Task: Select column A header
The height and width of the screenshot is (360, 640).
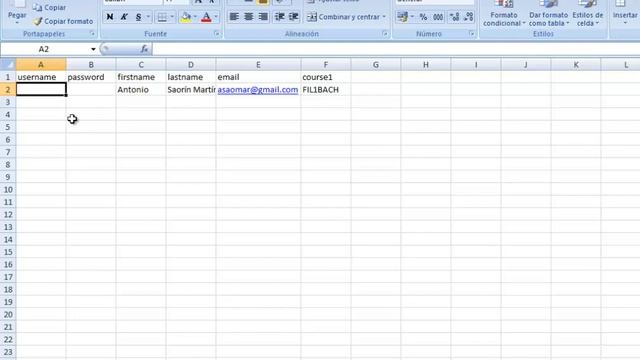Action: pyautogui.click(x=41, y=64)
